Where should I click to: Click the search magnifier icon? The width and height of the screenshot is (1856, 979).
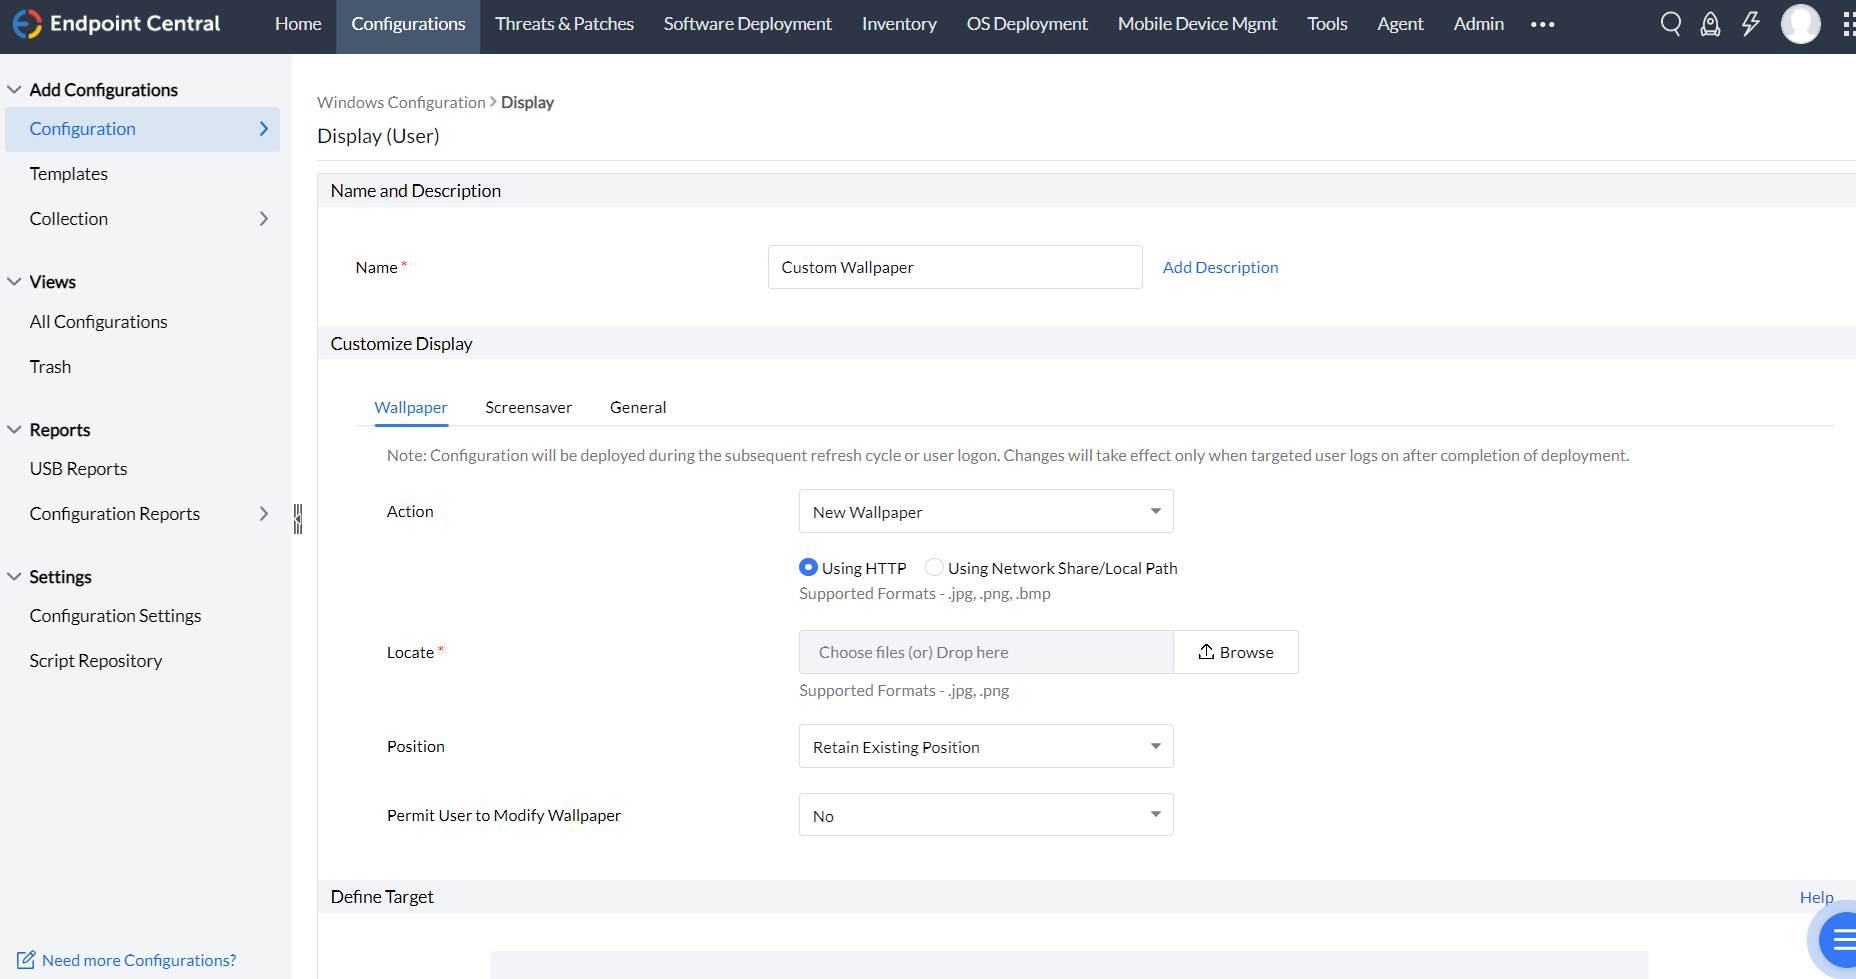click(1670, 24)
